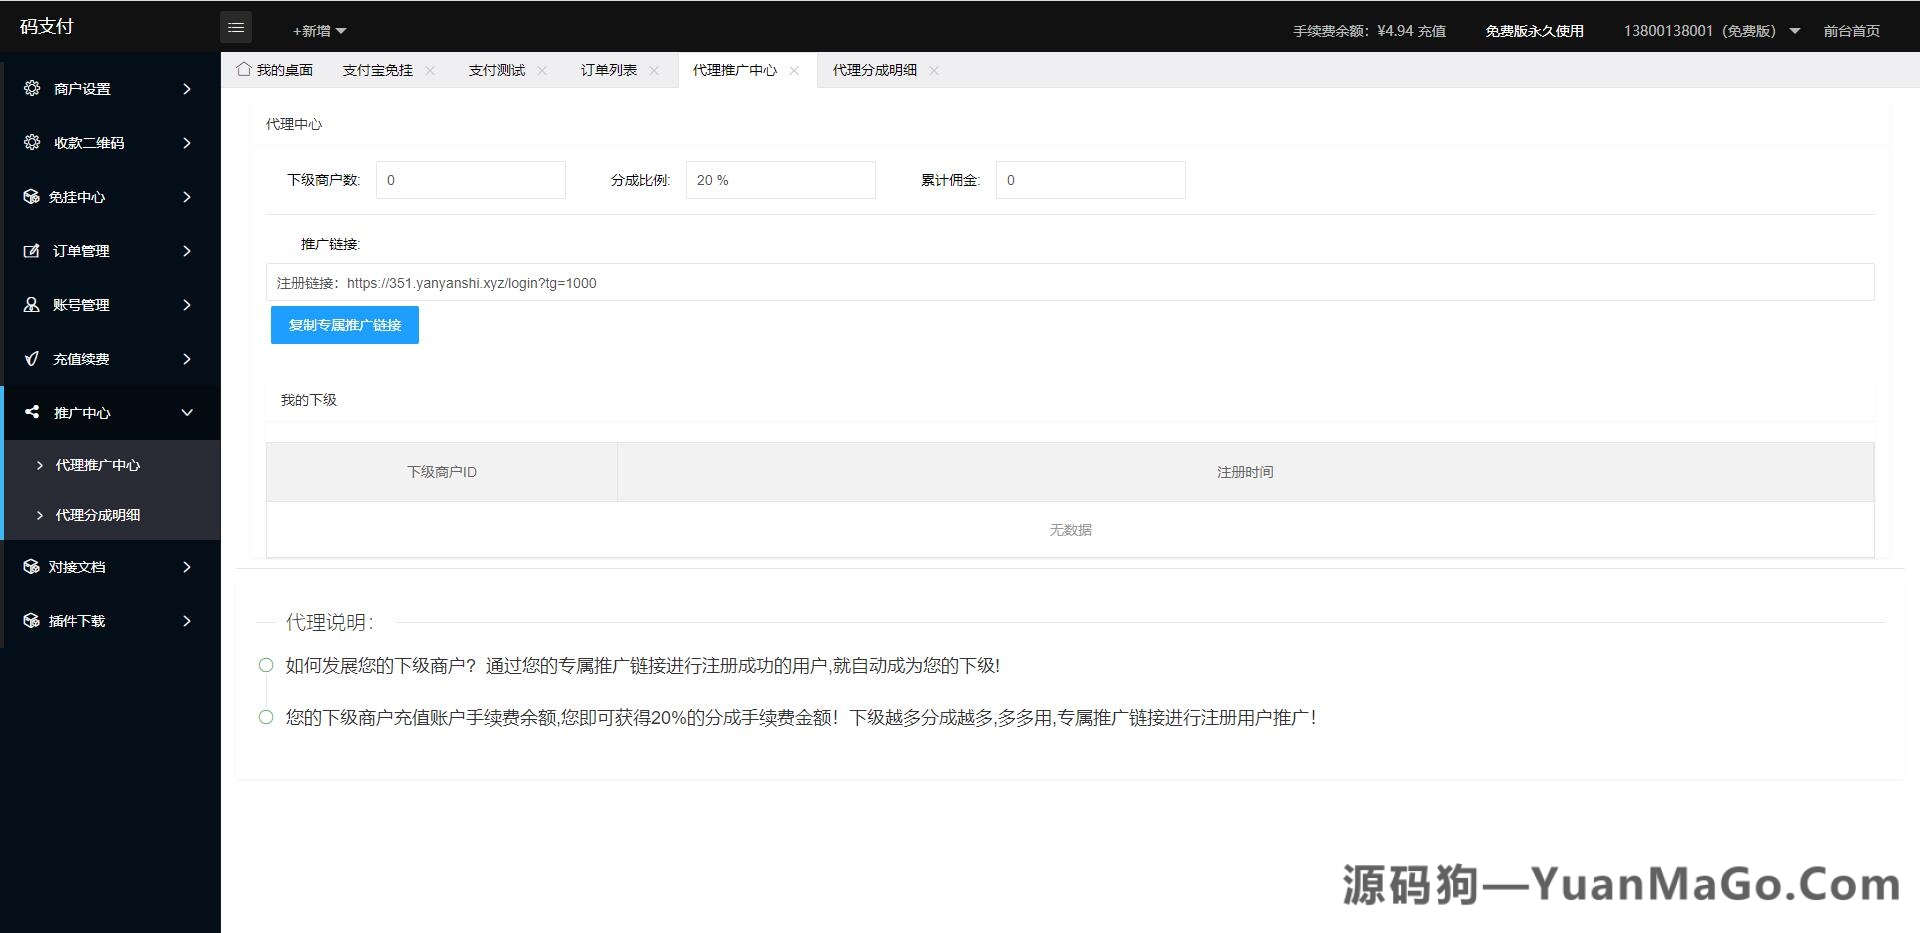Open the 商户设置 settings section
The image size is (1920, 933).
(x=83, y=88)
